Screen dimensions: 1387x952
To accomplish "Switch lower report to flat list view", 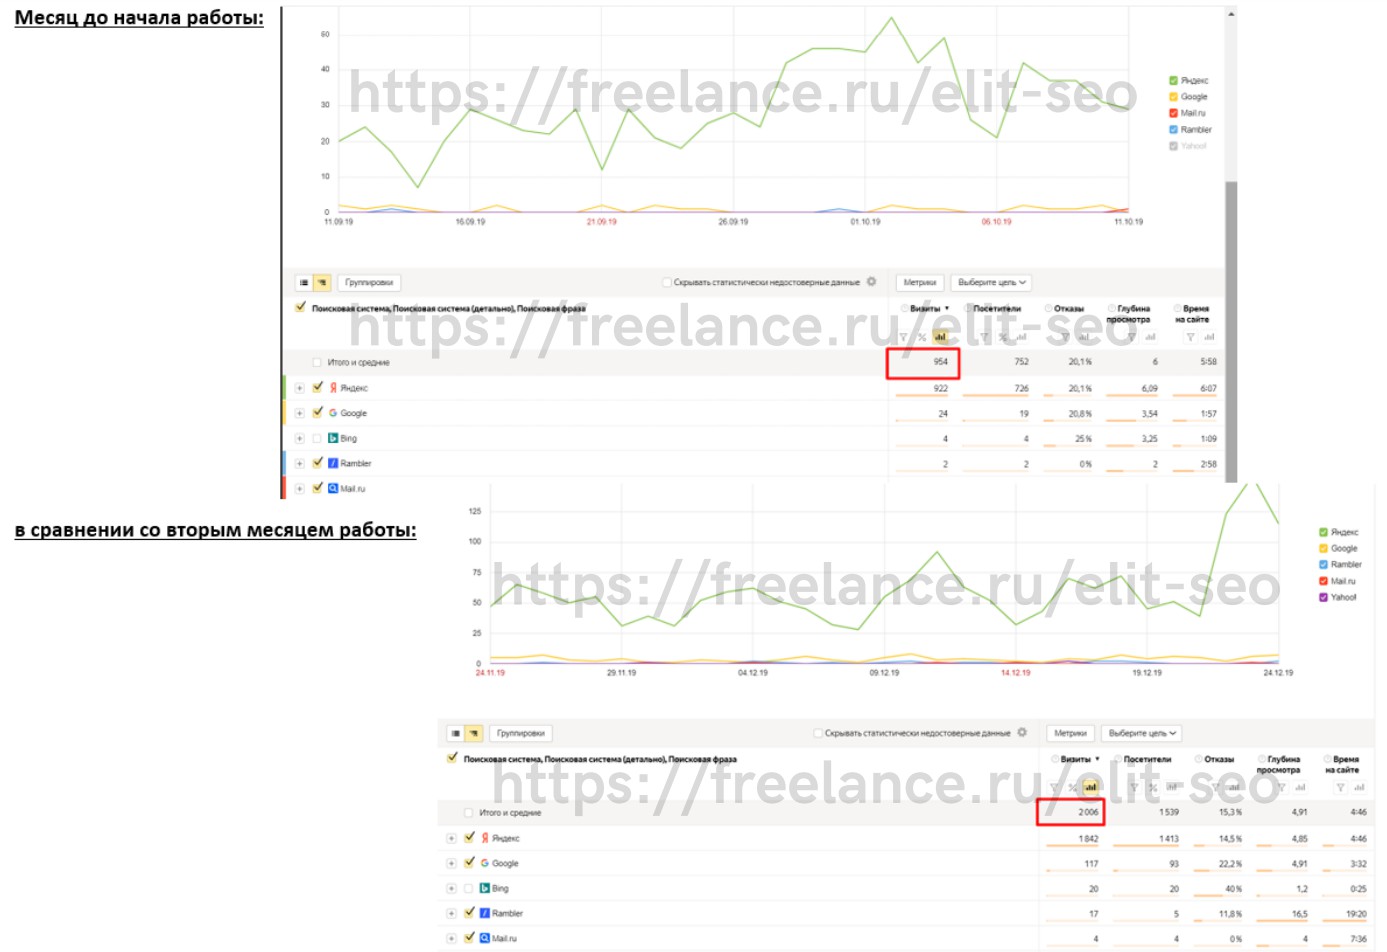I will tap(455, 733).
